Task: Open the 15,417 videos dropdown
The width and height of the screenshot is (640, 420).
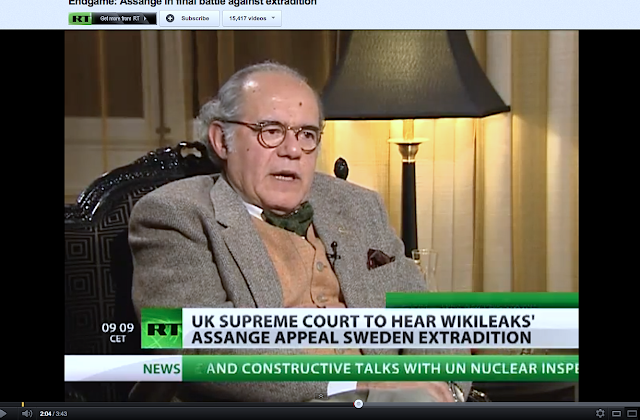Action: click(252, 18)
